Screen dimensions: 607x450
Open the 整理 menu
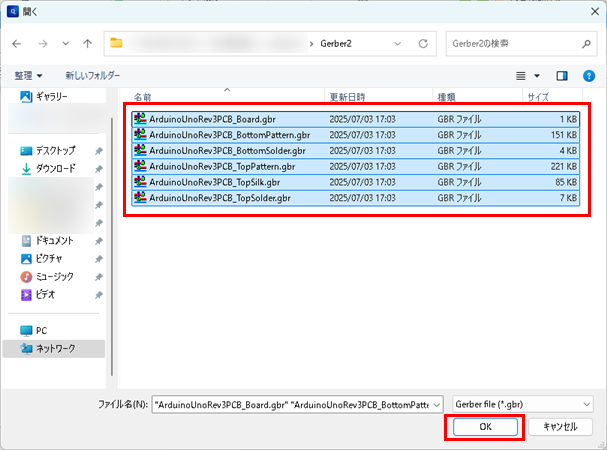point(28,76)
